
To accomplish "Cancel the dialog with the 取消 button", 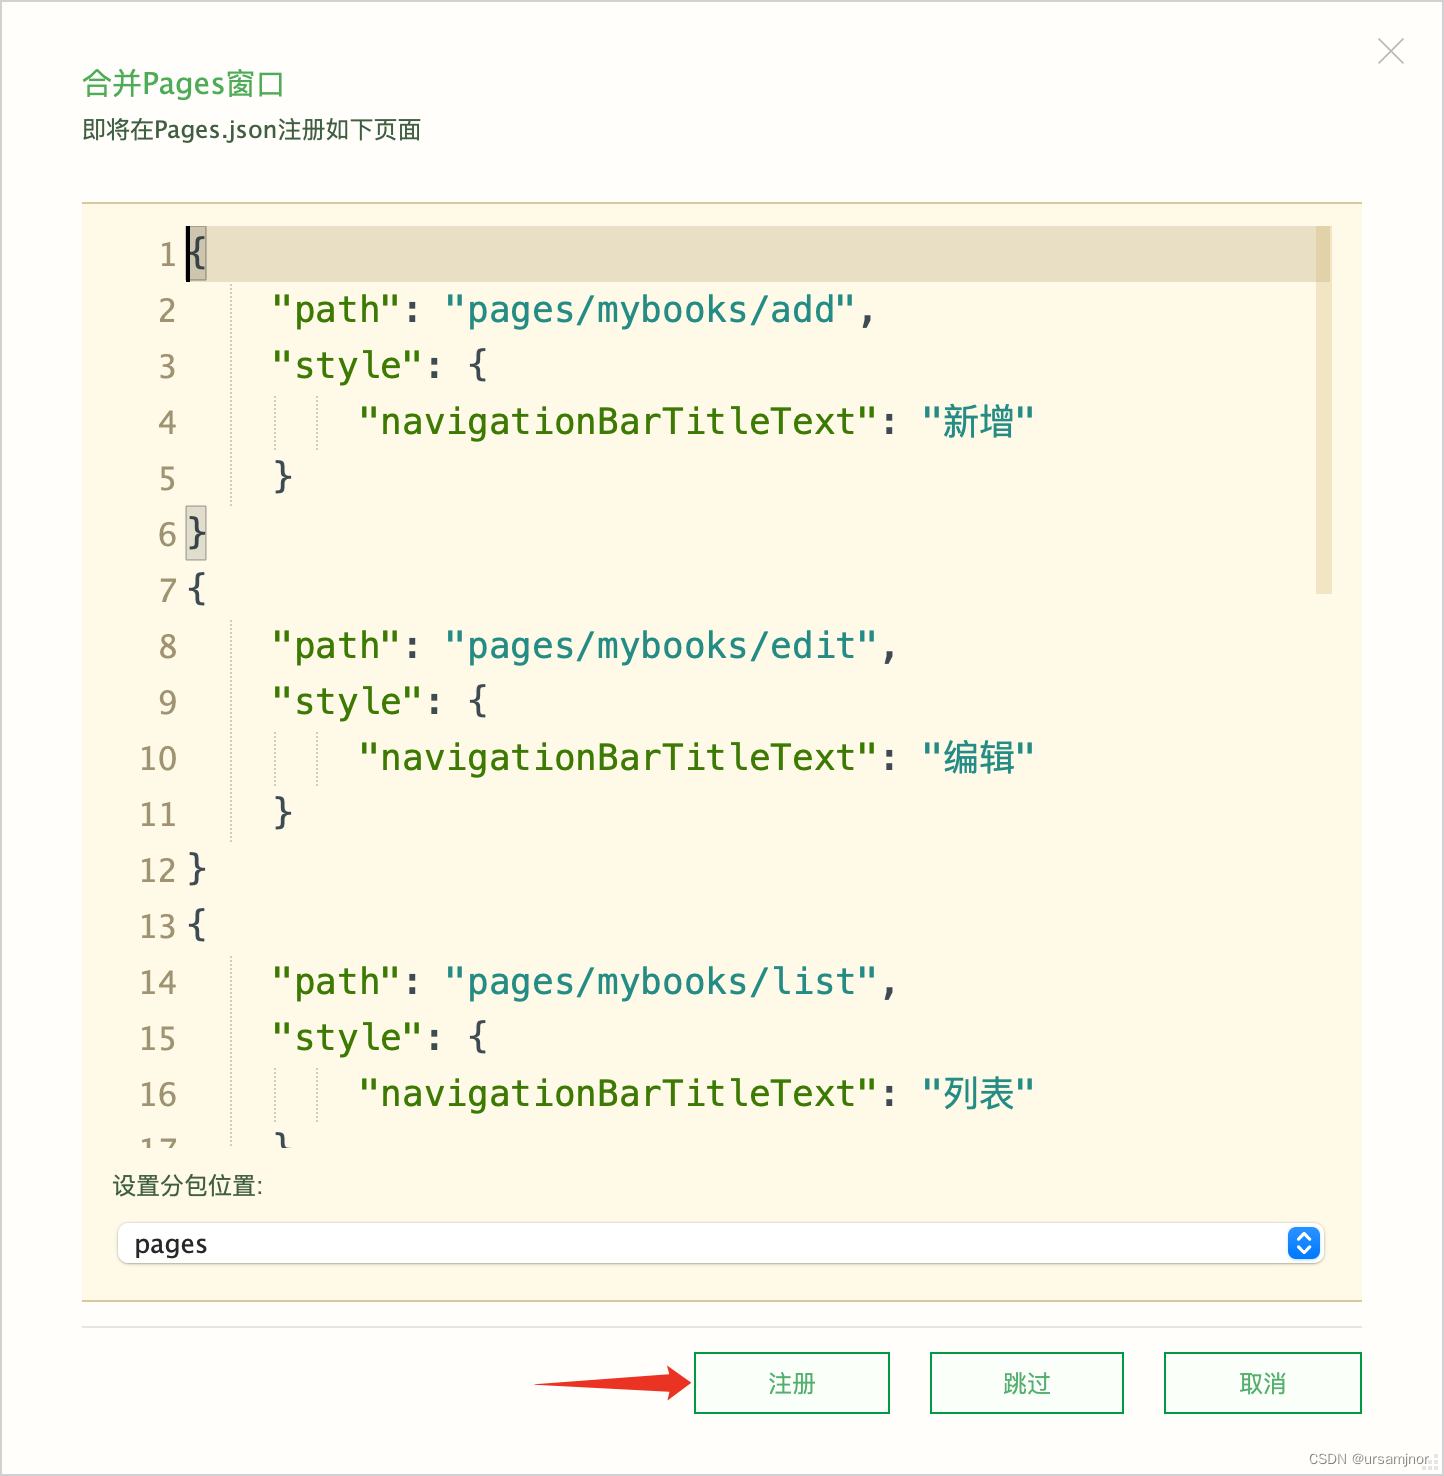I will coord(1262,1383).
